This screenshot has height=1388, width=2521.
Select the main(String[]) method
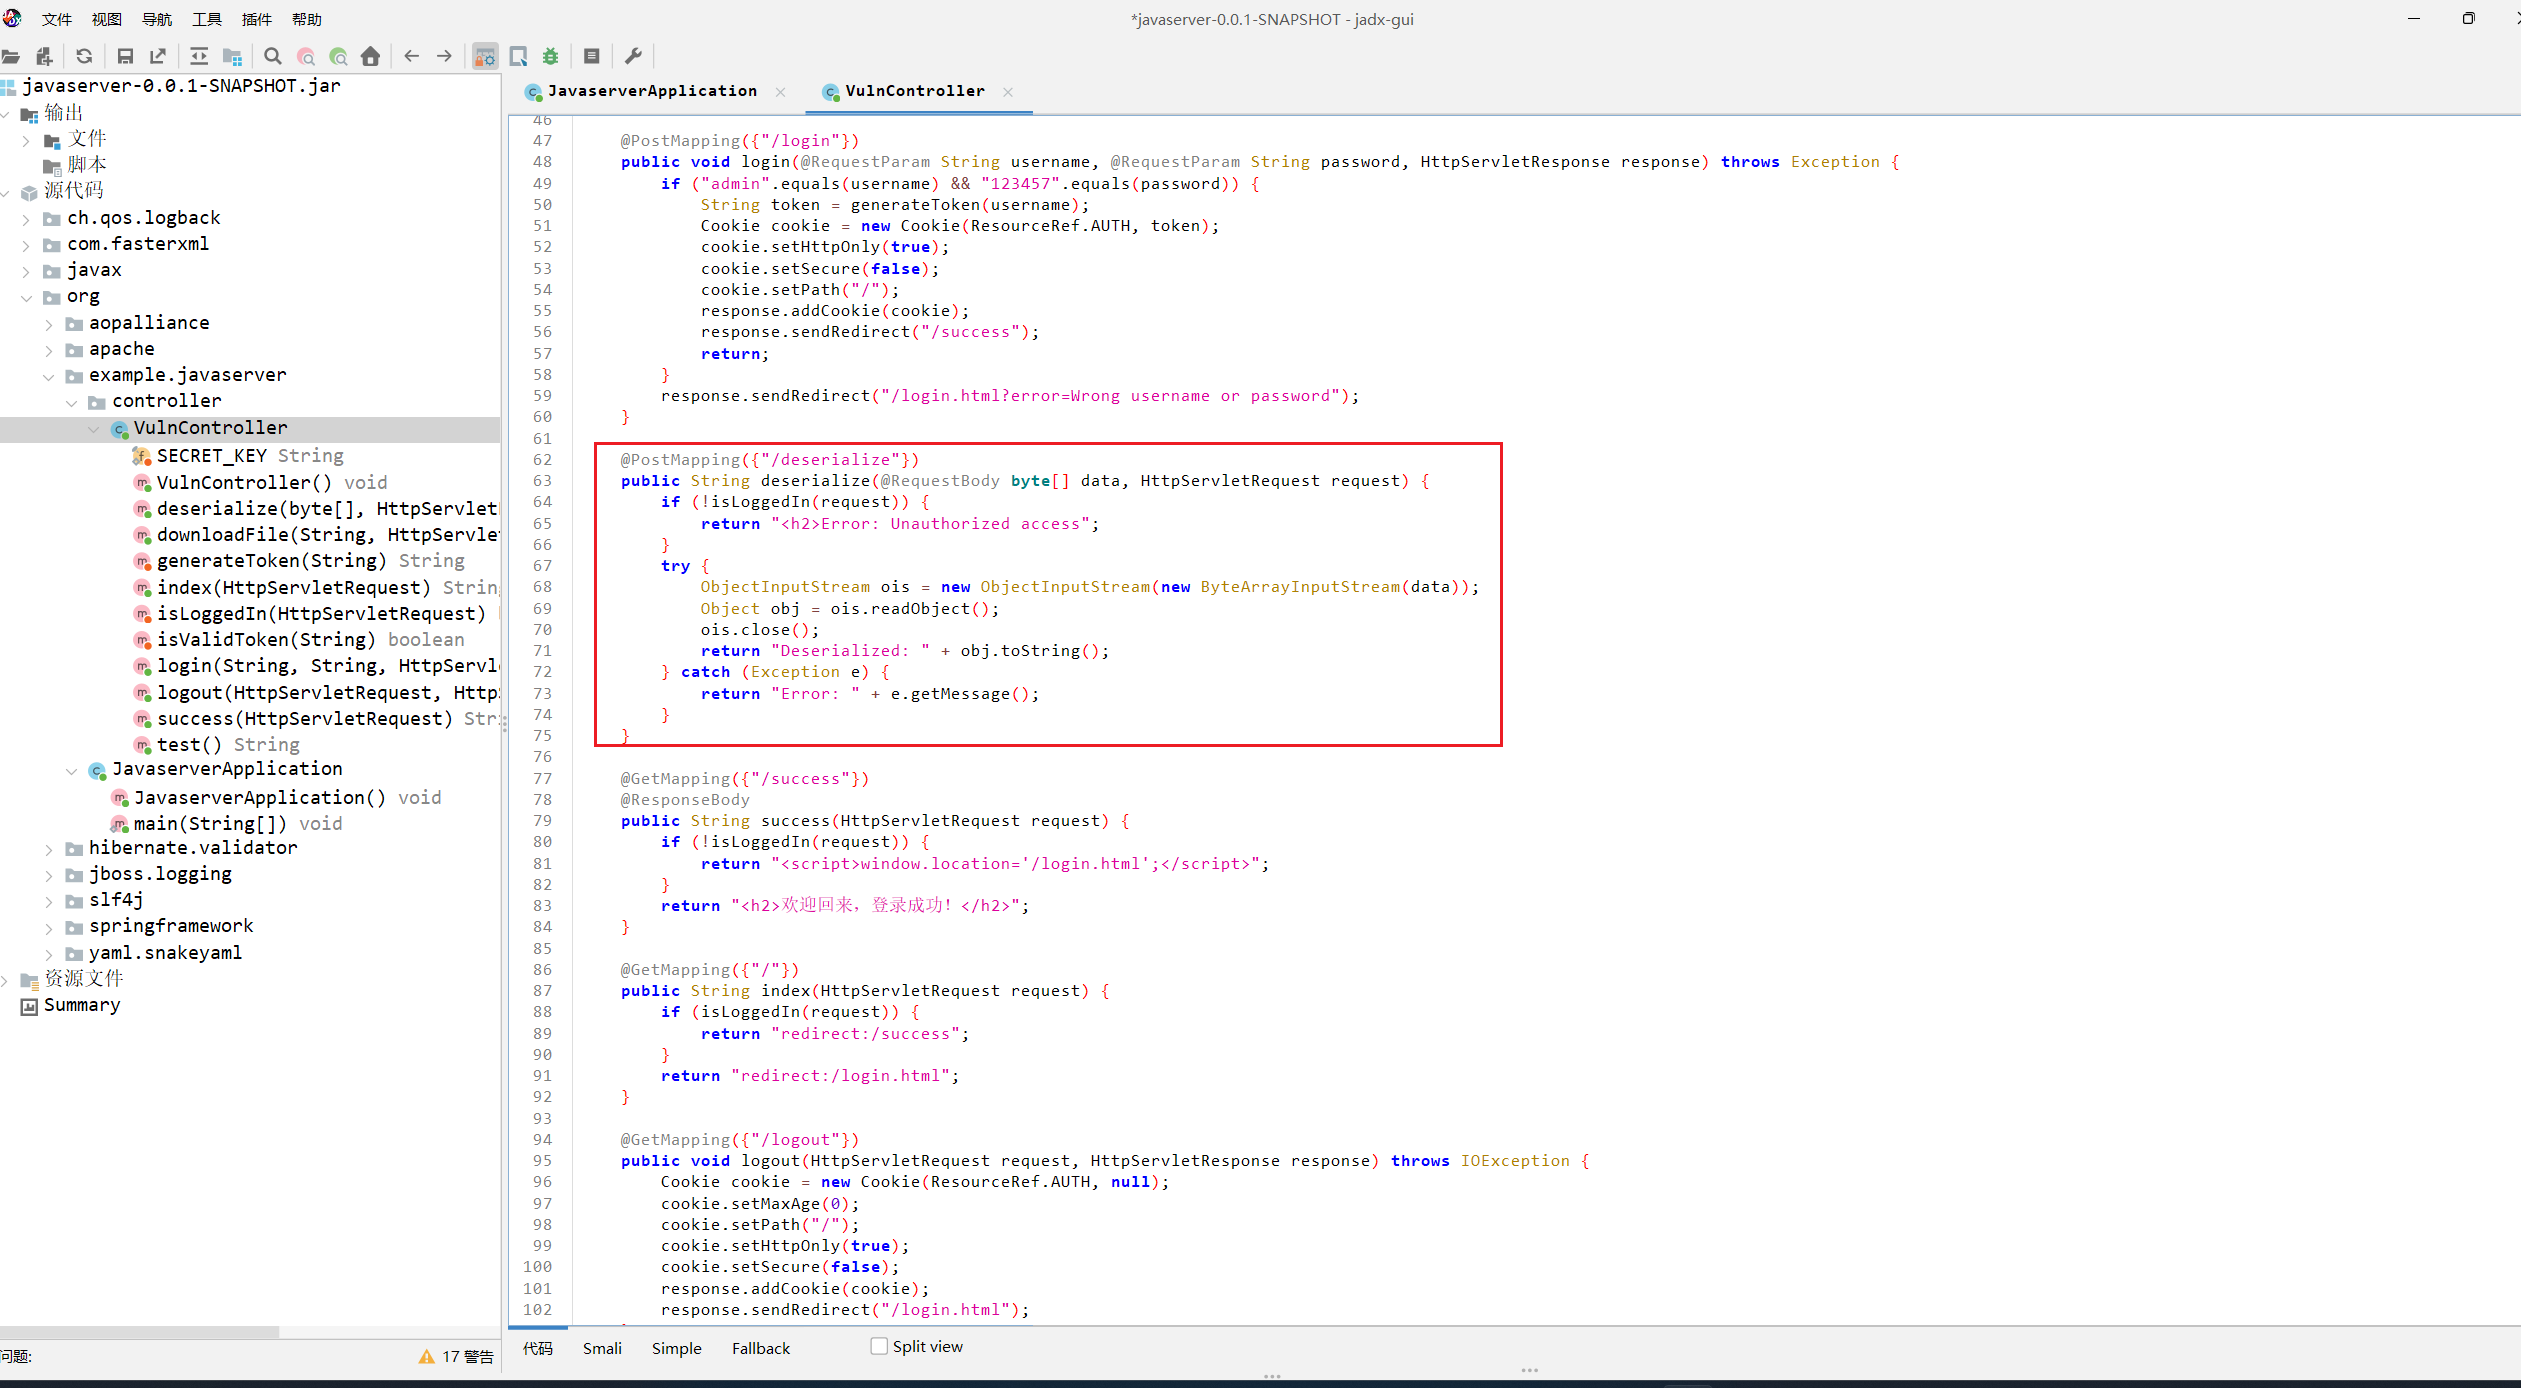pos(227,823)
